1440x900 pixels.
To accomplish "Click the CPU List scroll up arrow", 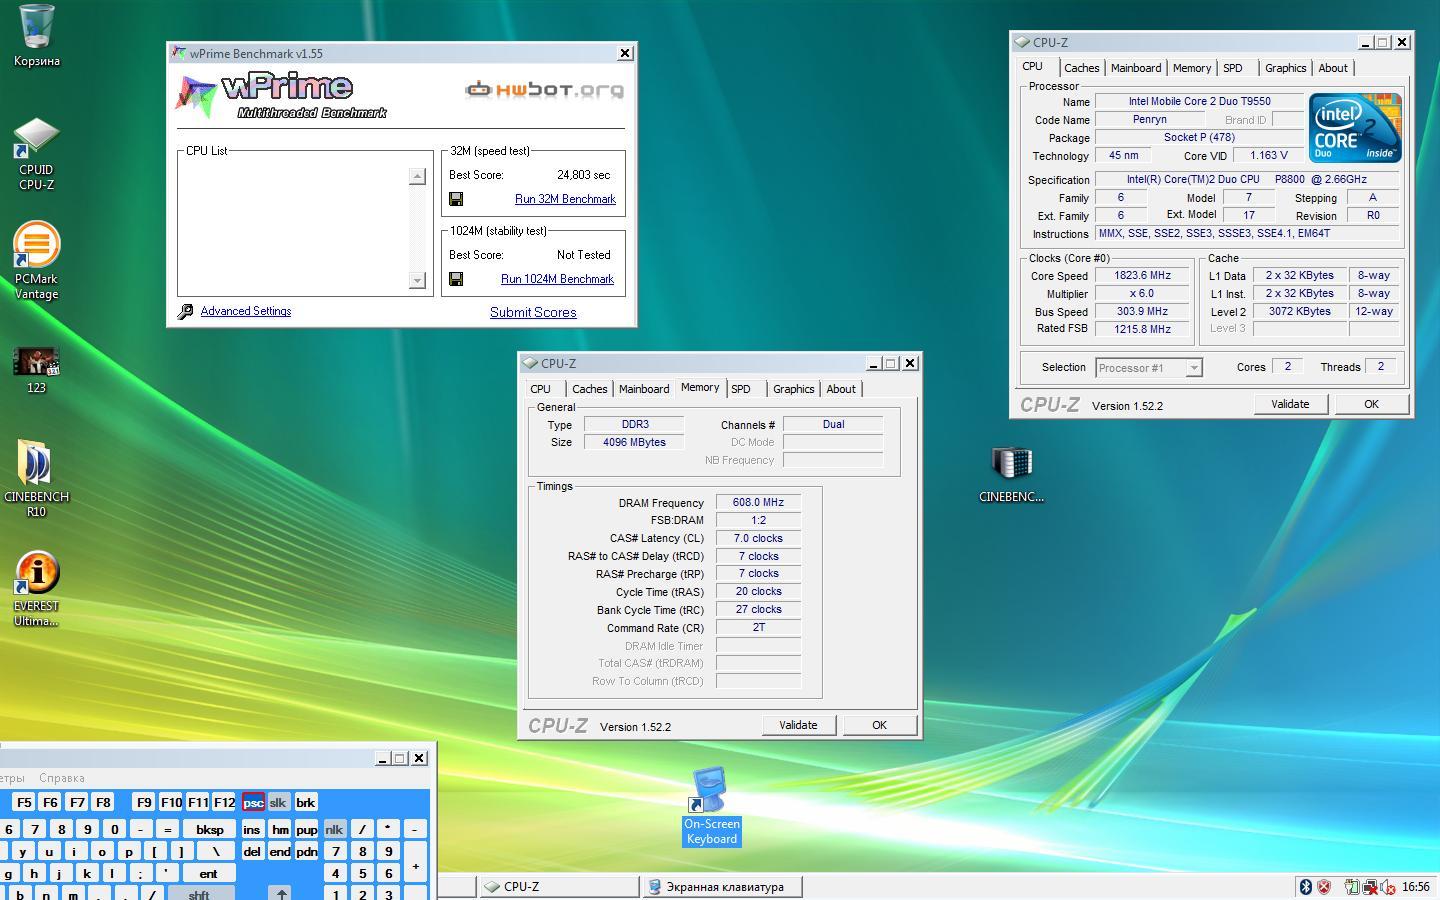I will 418,176.
